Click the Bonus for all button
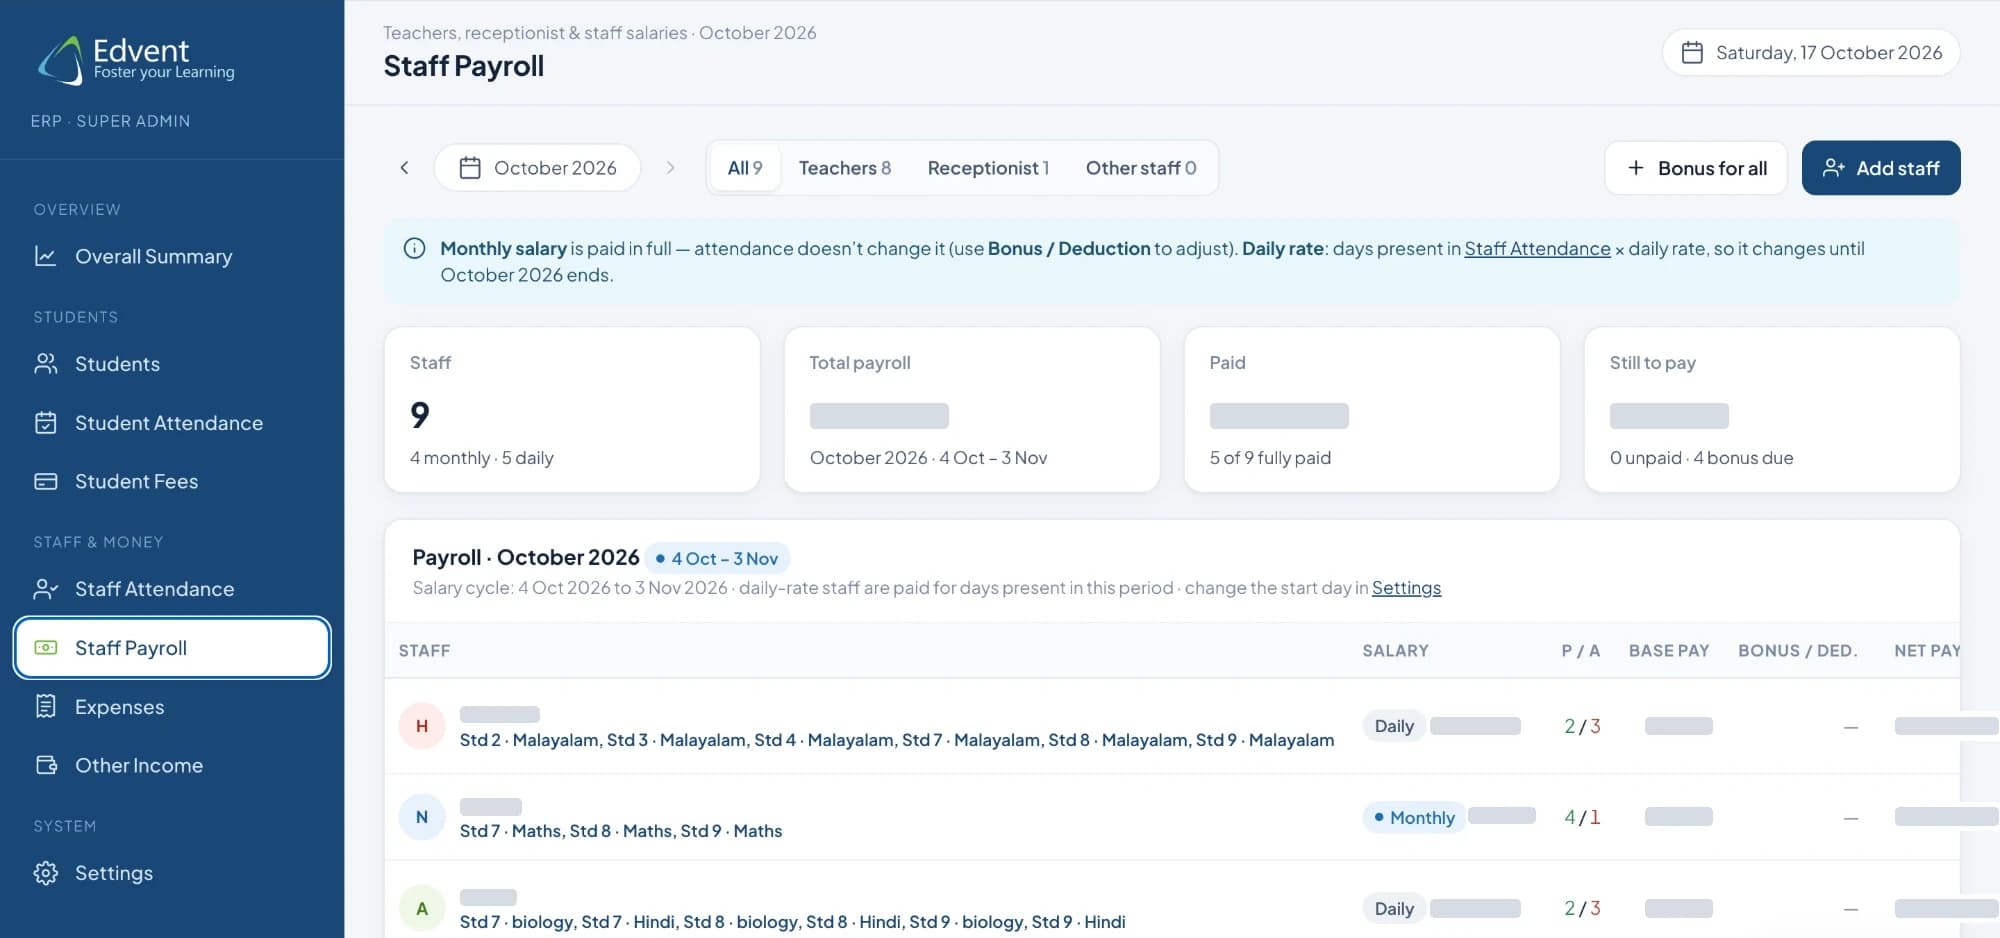 (x=1696, y=168)
